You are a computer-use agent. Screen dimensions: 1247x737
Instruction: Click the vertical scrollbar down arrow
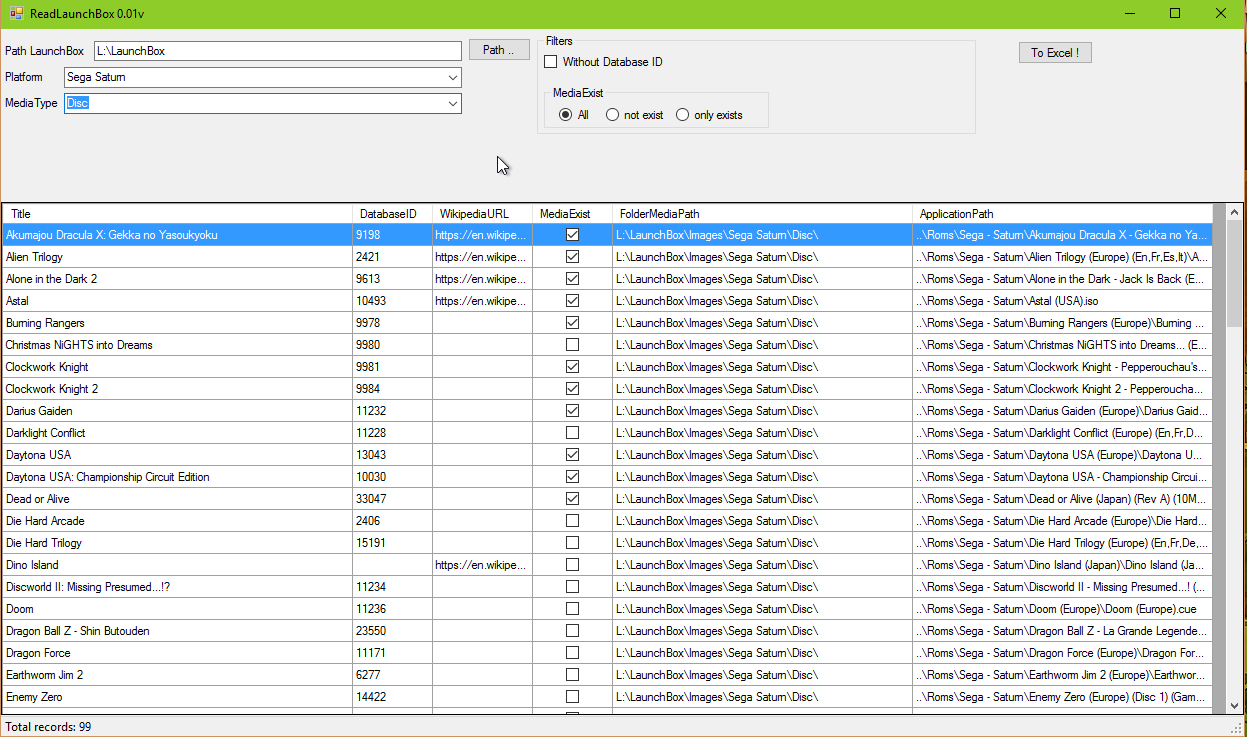point(1234,705)
